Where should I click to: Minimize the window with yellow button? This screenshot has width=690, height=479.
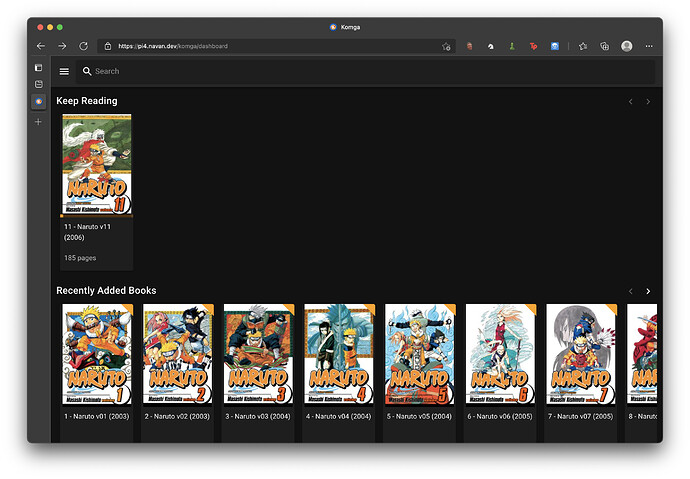point(50,27)
